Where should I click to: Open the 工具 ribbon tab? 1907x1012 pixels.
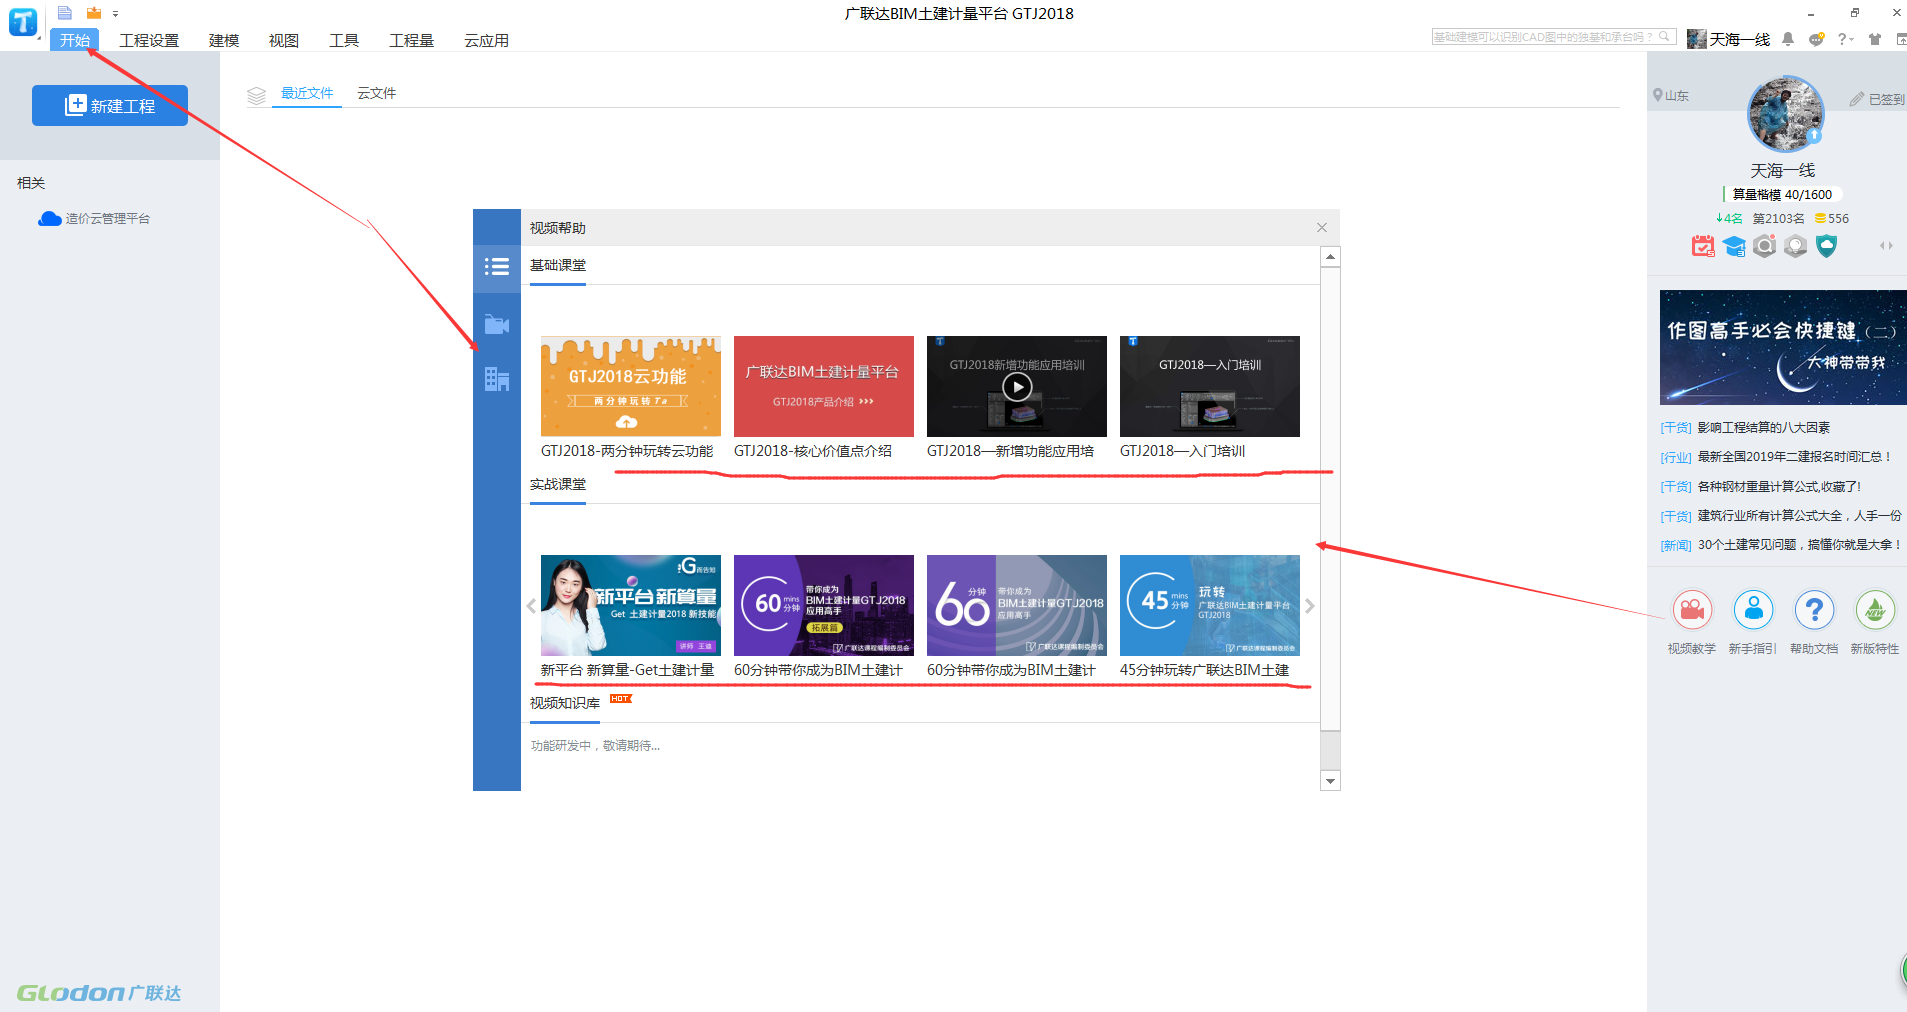[344, 40]
